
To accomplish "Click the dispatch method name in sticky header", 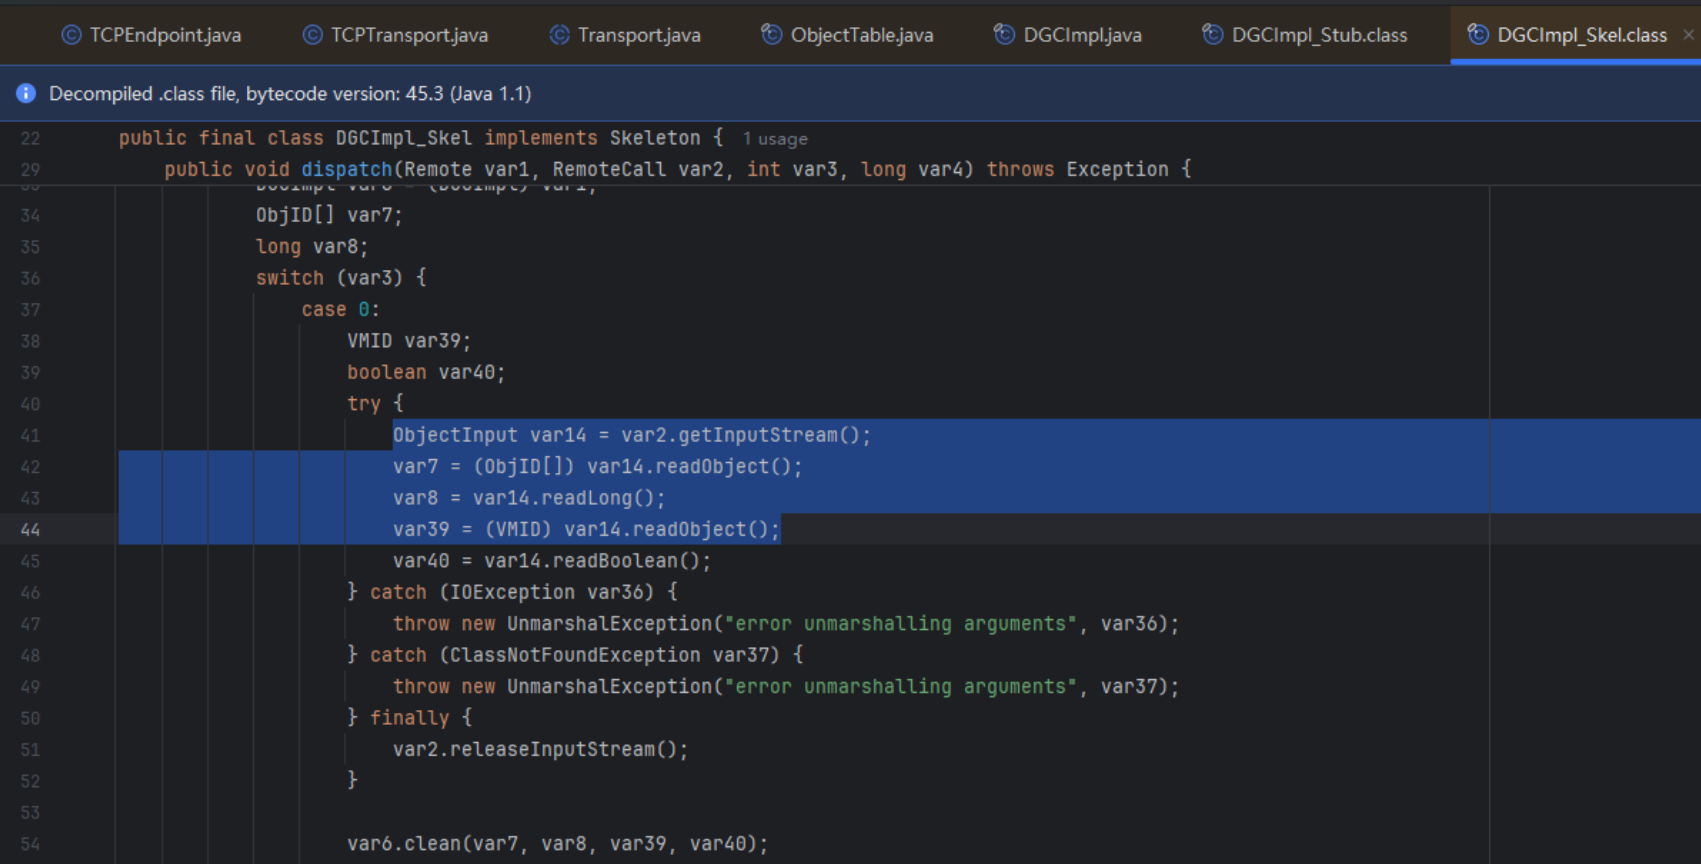I will point(347,169).
